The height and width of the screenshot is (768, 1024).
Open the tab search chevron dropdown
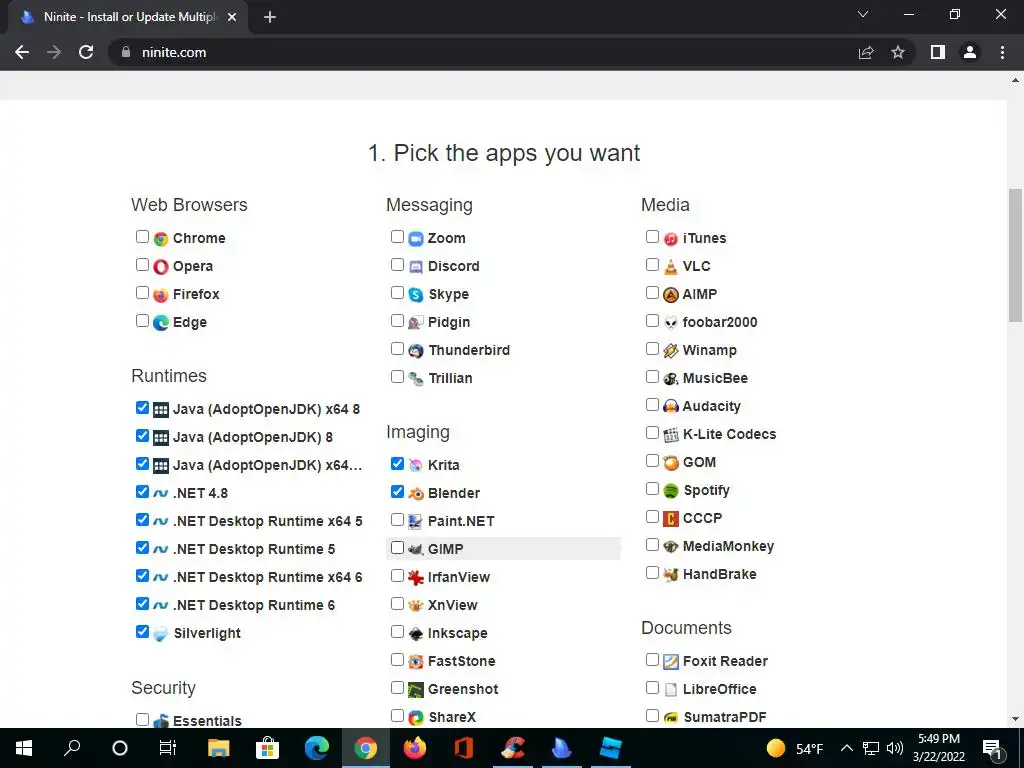click(863, 14)
